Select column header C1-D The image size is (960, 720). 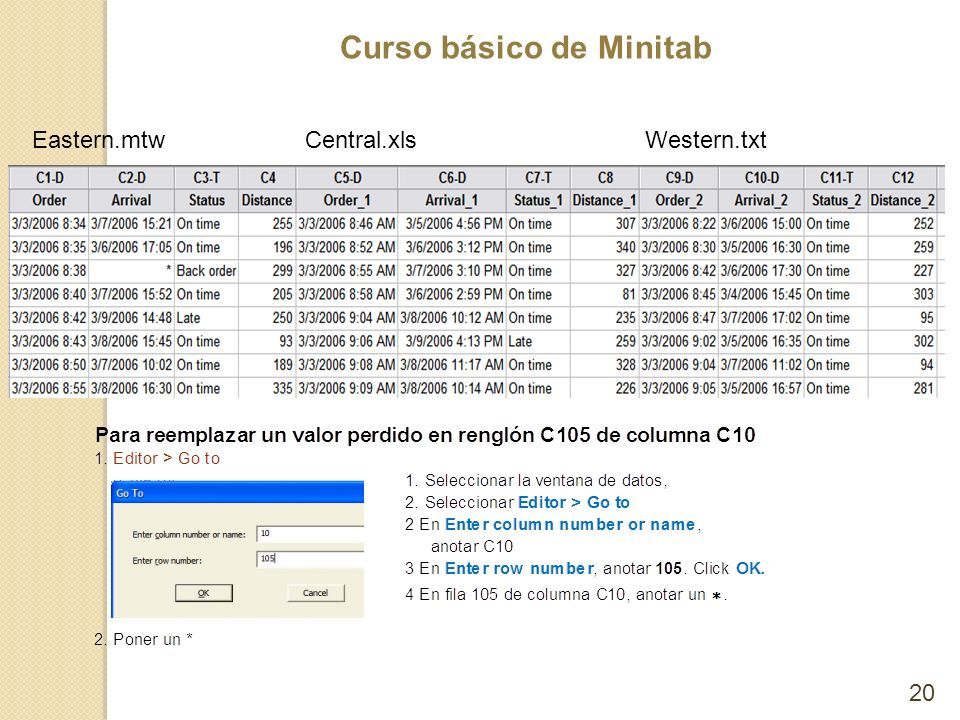(x=49, y=178)
